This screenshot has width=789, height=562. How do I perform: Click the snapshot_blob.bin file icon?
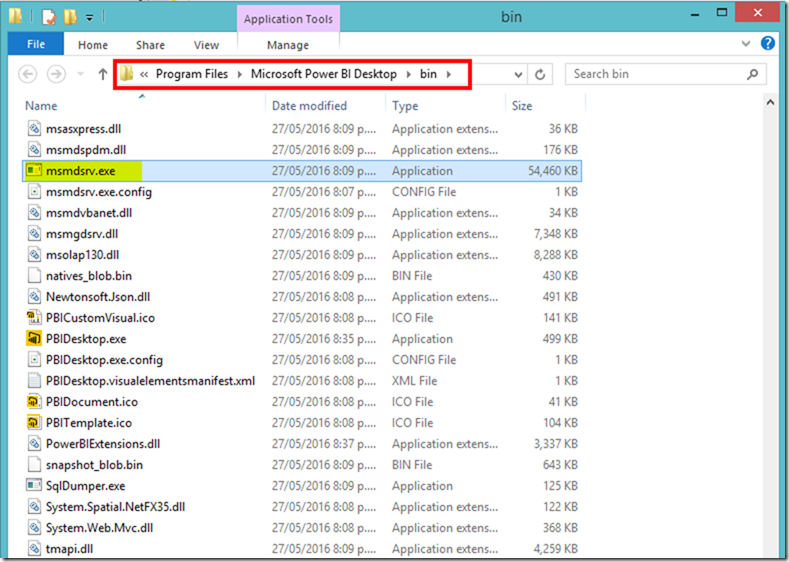pyautogui.click(x=34, y=464)
